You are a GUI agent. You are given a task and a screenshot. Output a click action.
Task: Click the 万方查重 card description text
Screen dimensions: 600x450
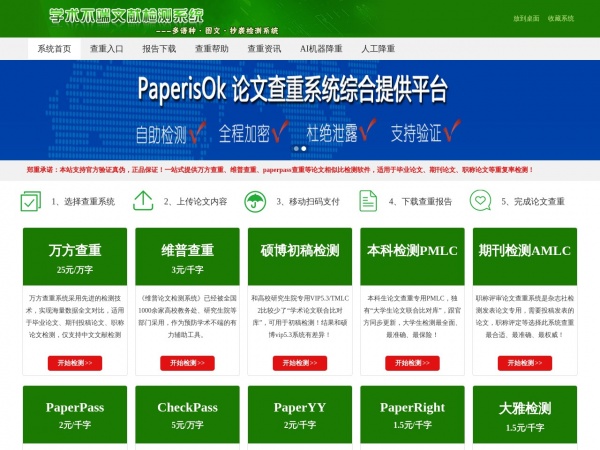coord(75,316)
